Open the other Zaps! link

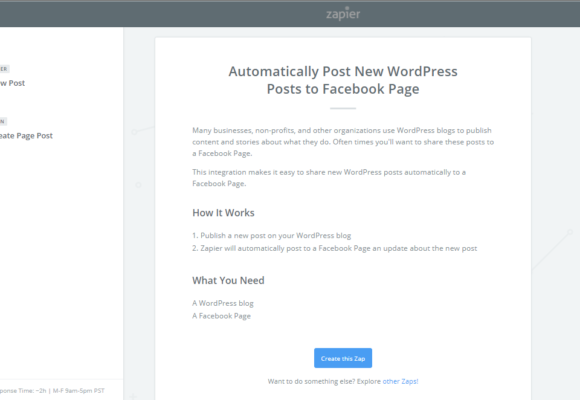coord(400,381)
